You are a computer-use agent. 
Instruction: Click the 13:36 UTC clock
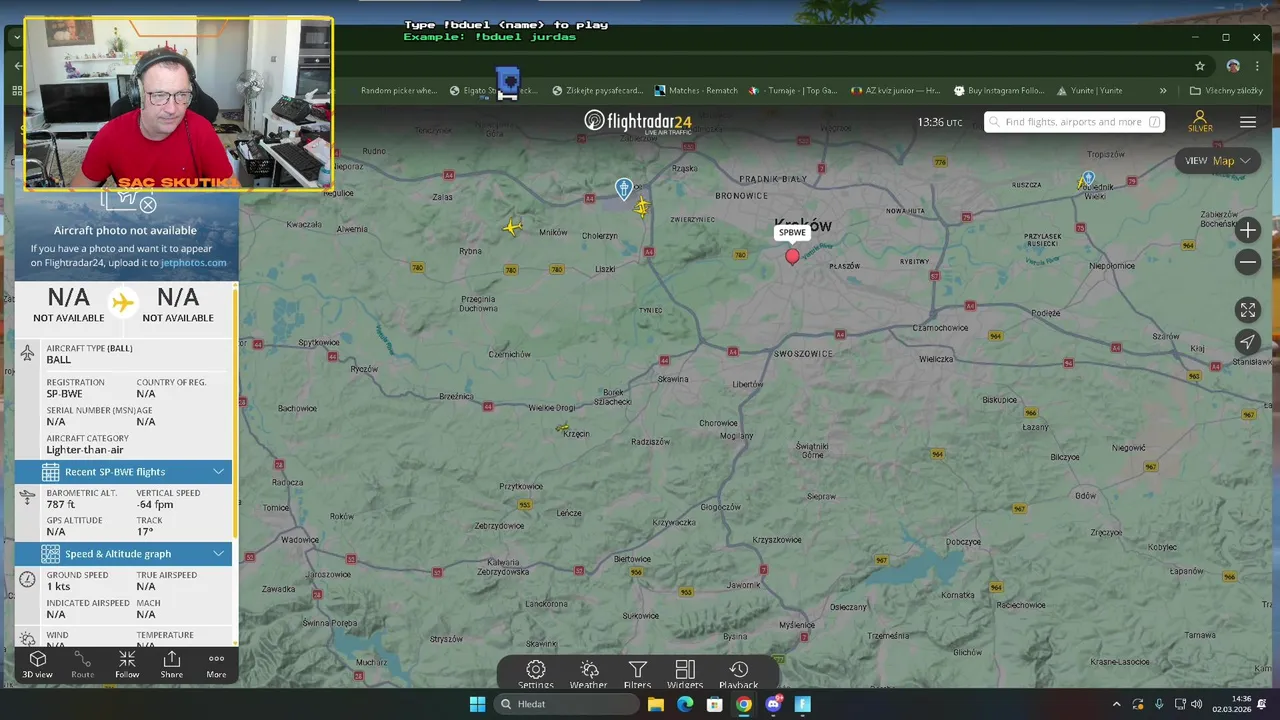pyautogui.click(x=940, y=122)
